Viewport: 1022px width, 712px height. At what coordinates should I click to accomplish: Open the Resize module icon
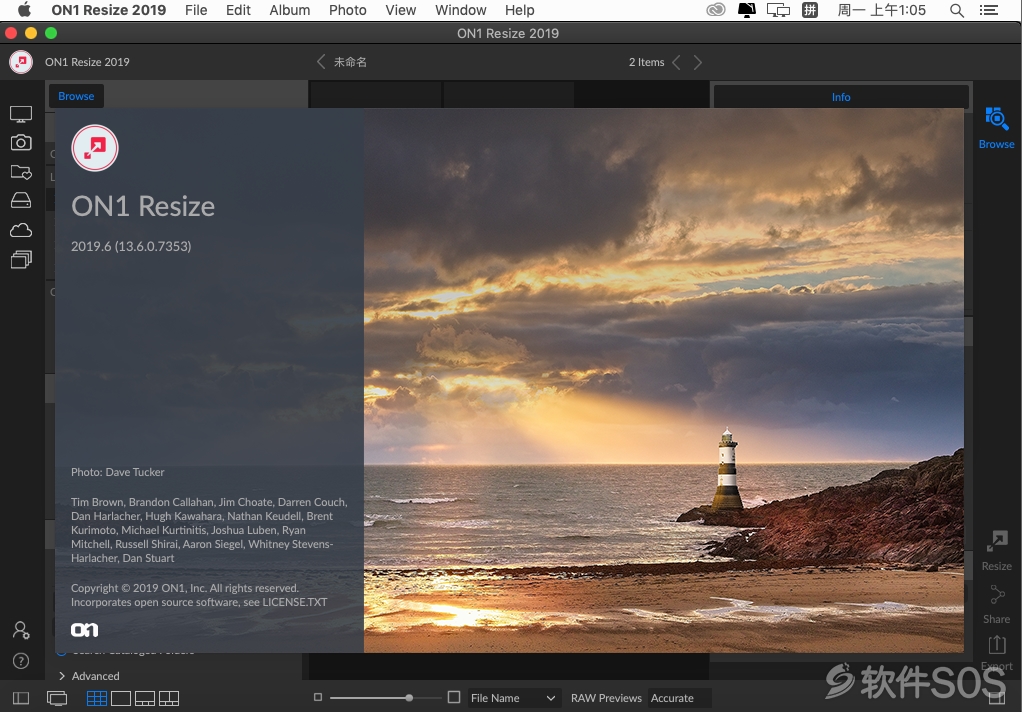pos(997,551)
